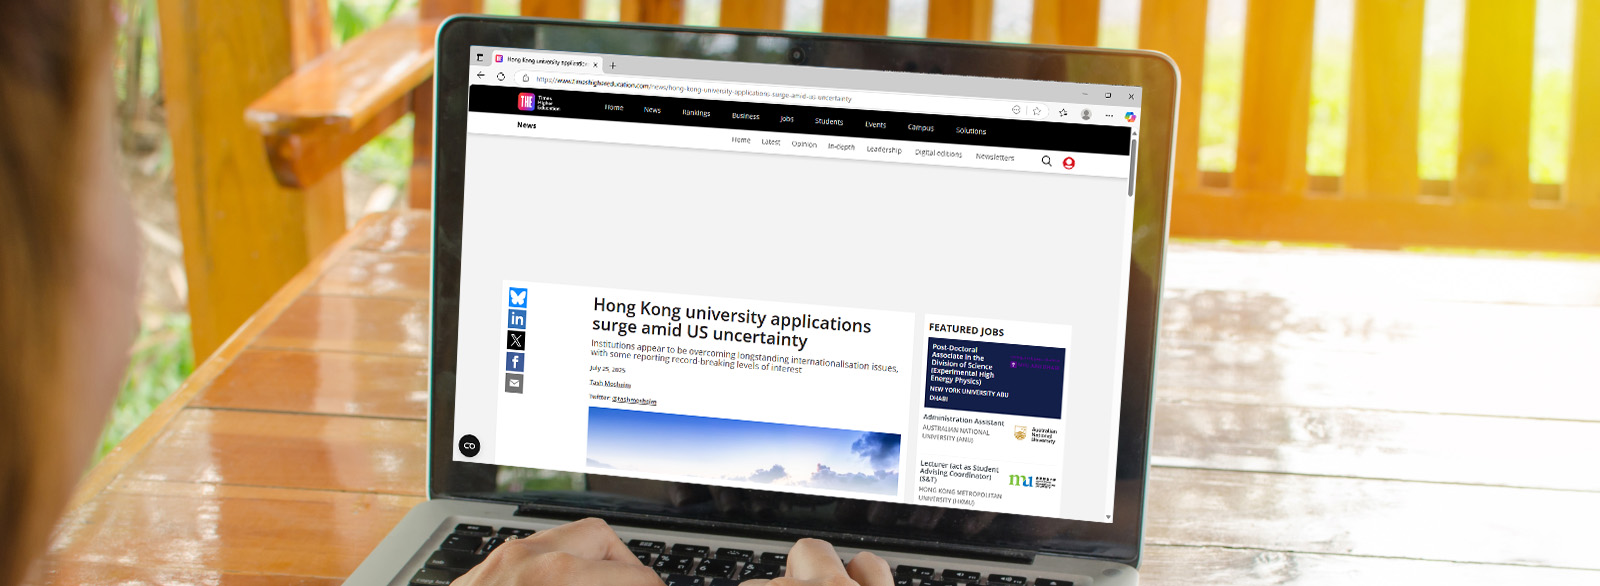This screenshot has width=1600, height=586.
Task: Reload the page with refresh icon
Action: pyautogui.click(x=501, y=76)
